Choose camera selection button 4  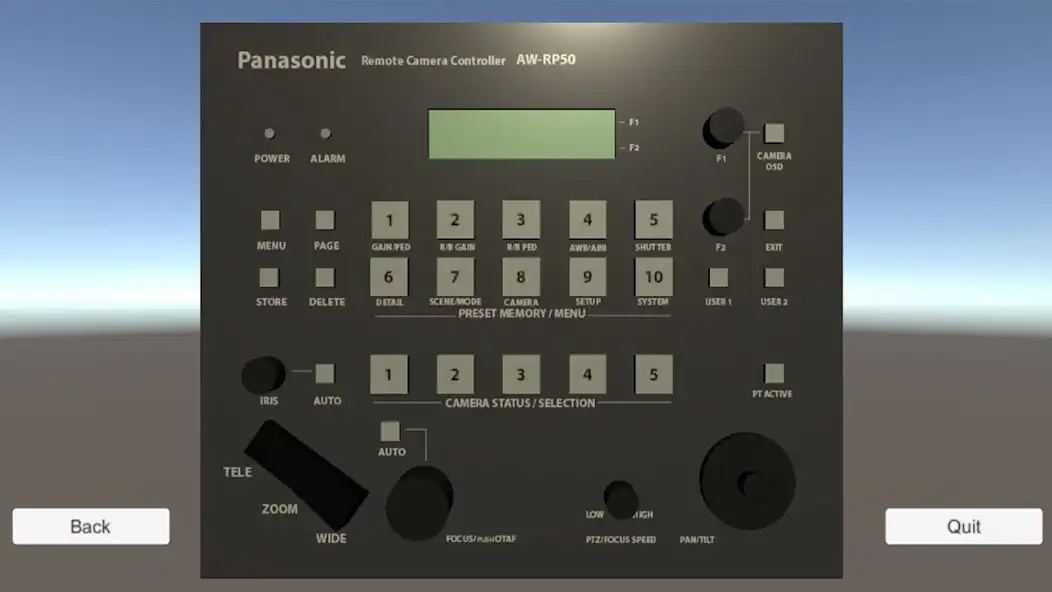click(x=587, y=375)
